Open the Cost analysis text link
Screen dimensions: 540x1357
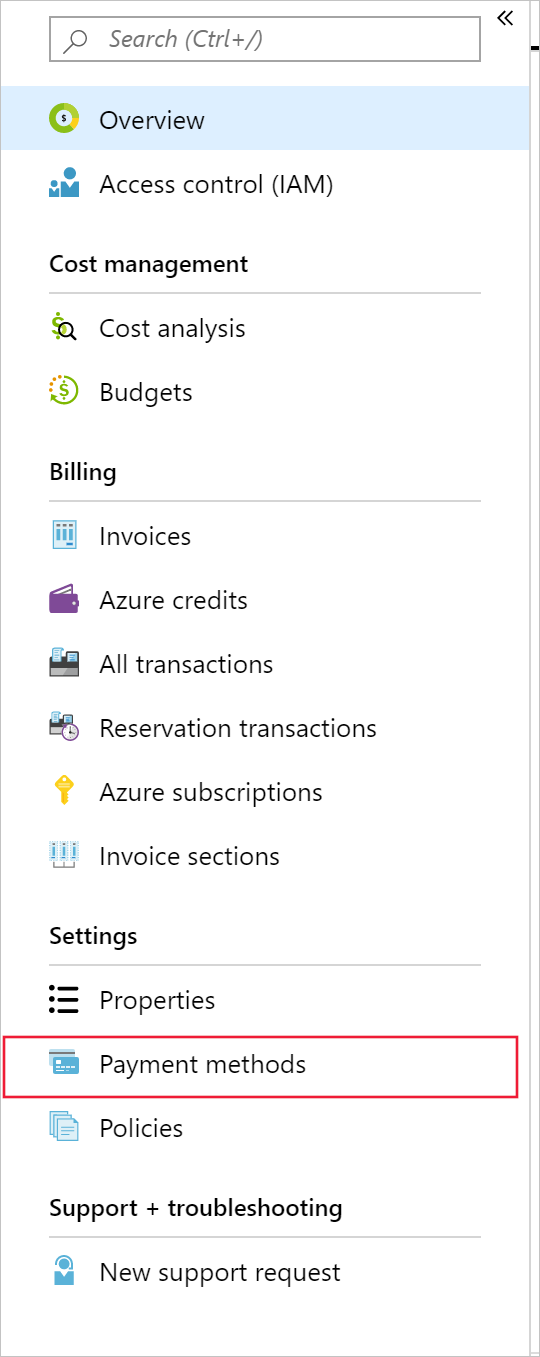(172, 328)
